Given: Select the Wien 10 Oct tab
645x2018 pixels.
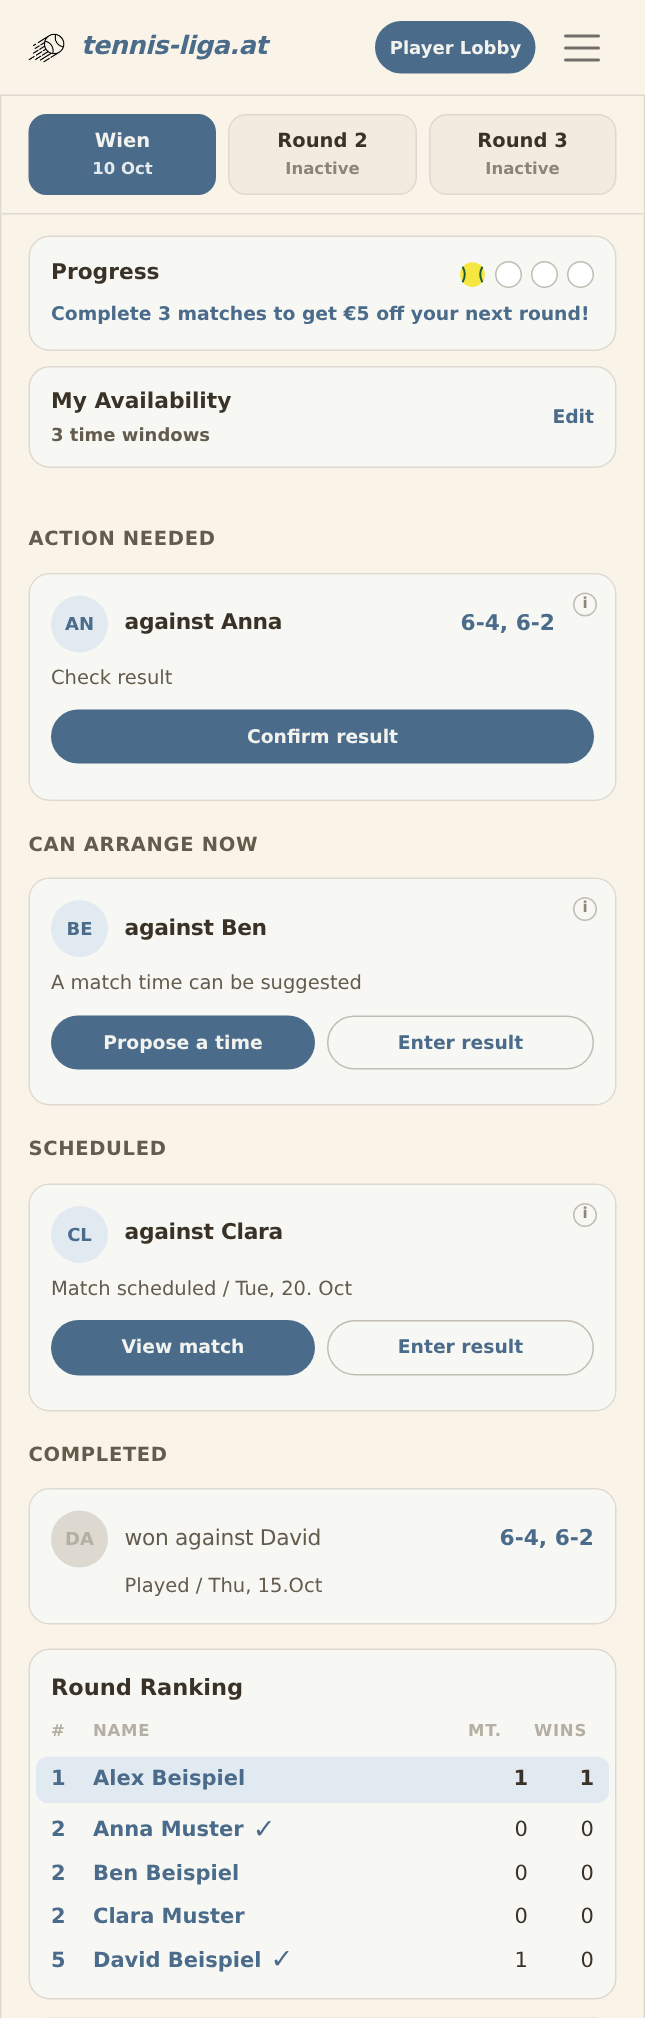Looking at the screenshot, I should tap(122, 154).
